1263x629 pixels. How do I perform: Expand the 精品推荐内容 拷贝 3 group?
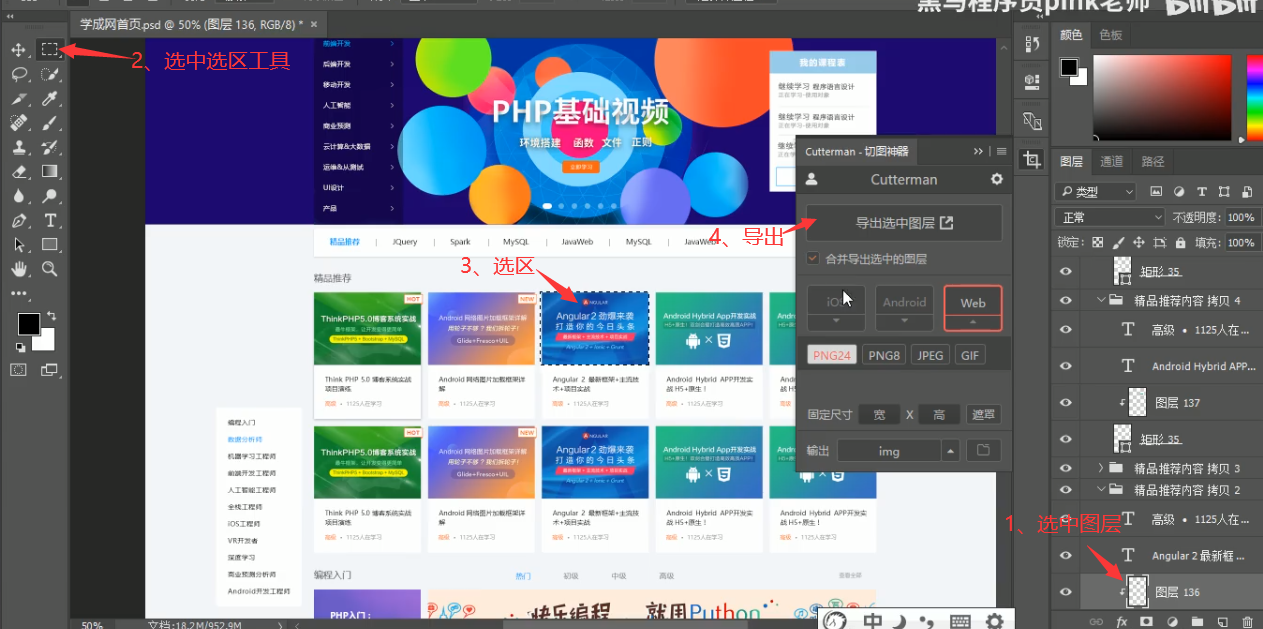click(x=1101, y=468)
